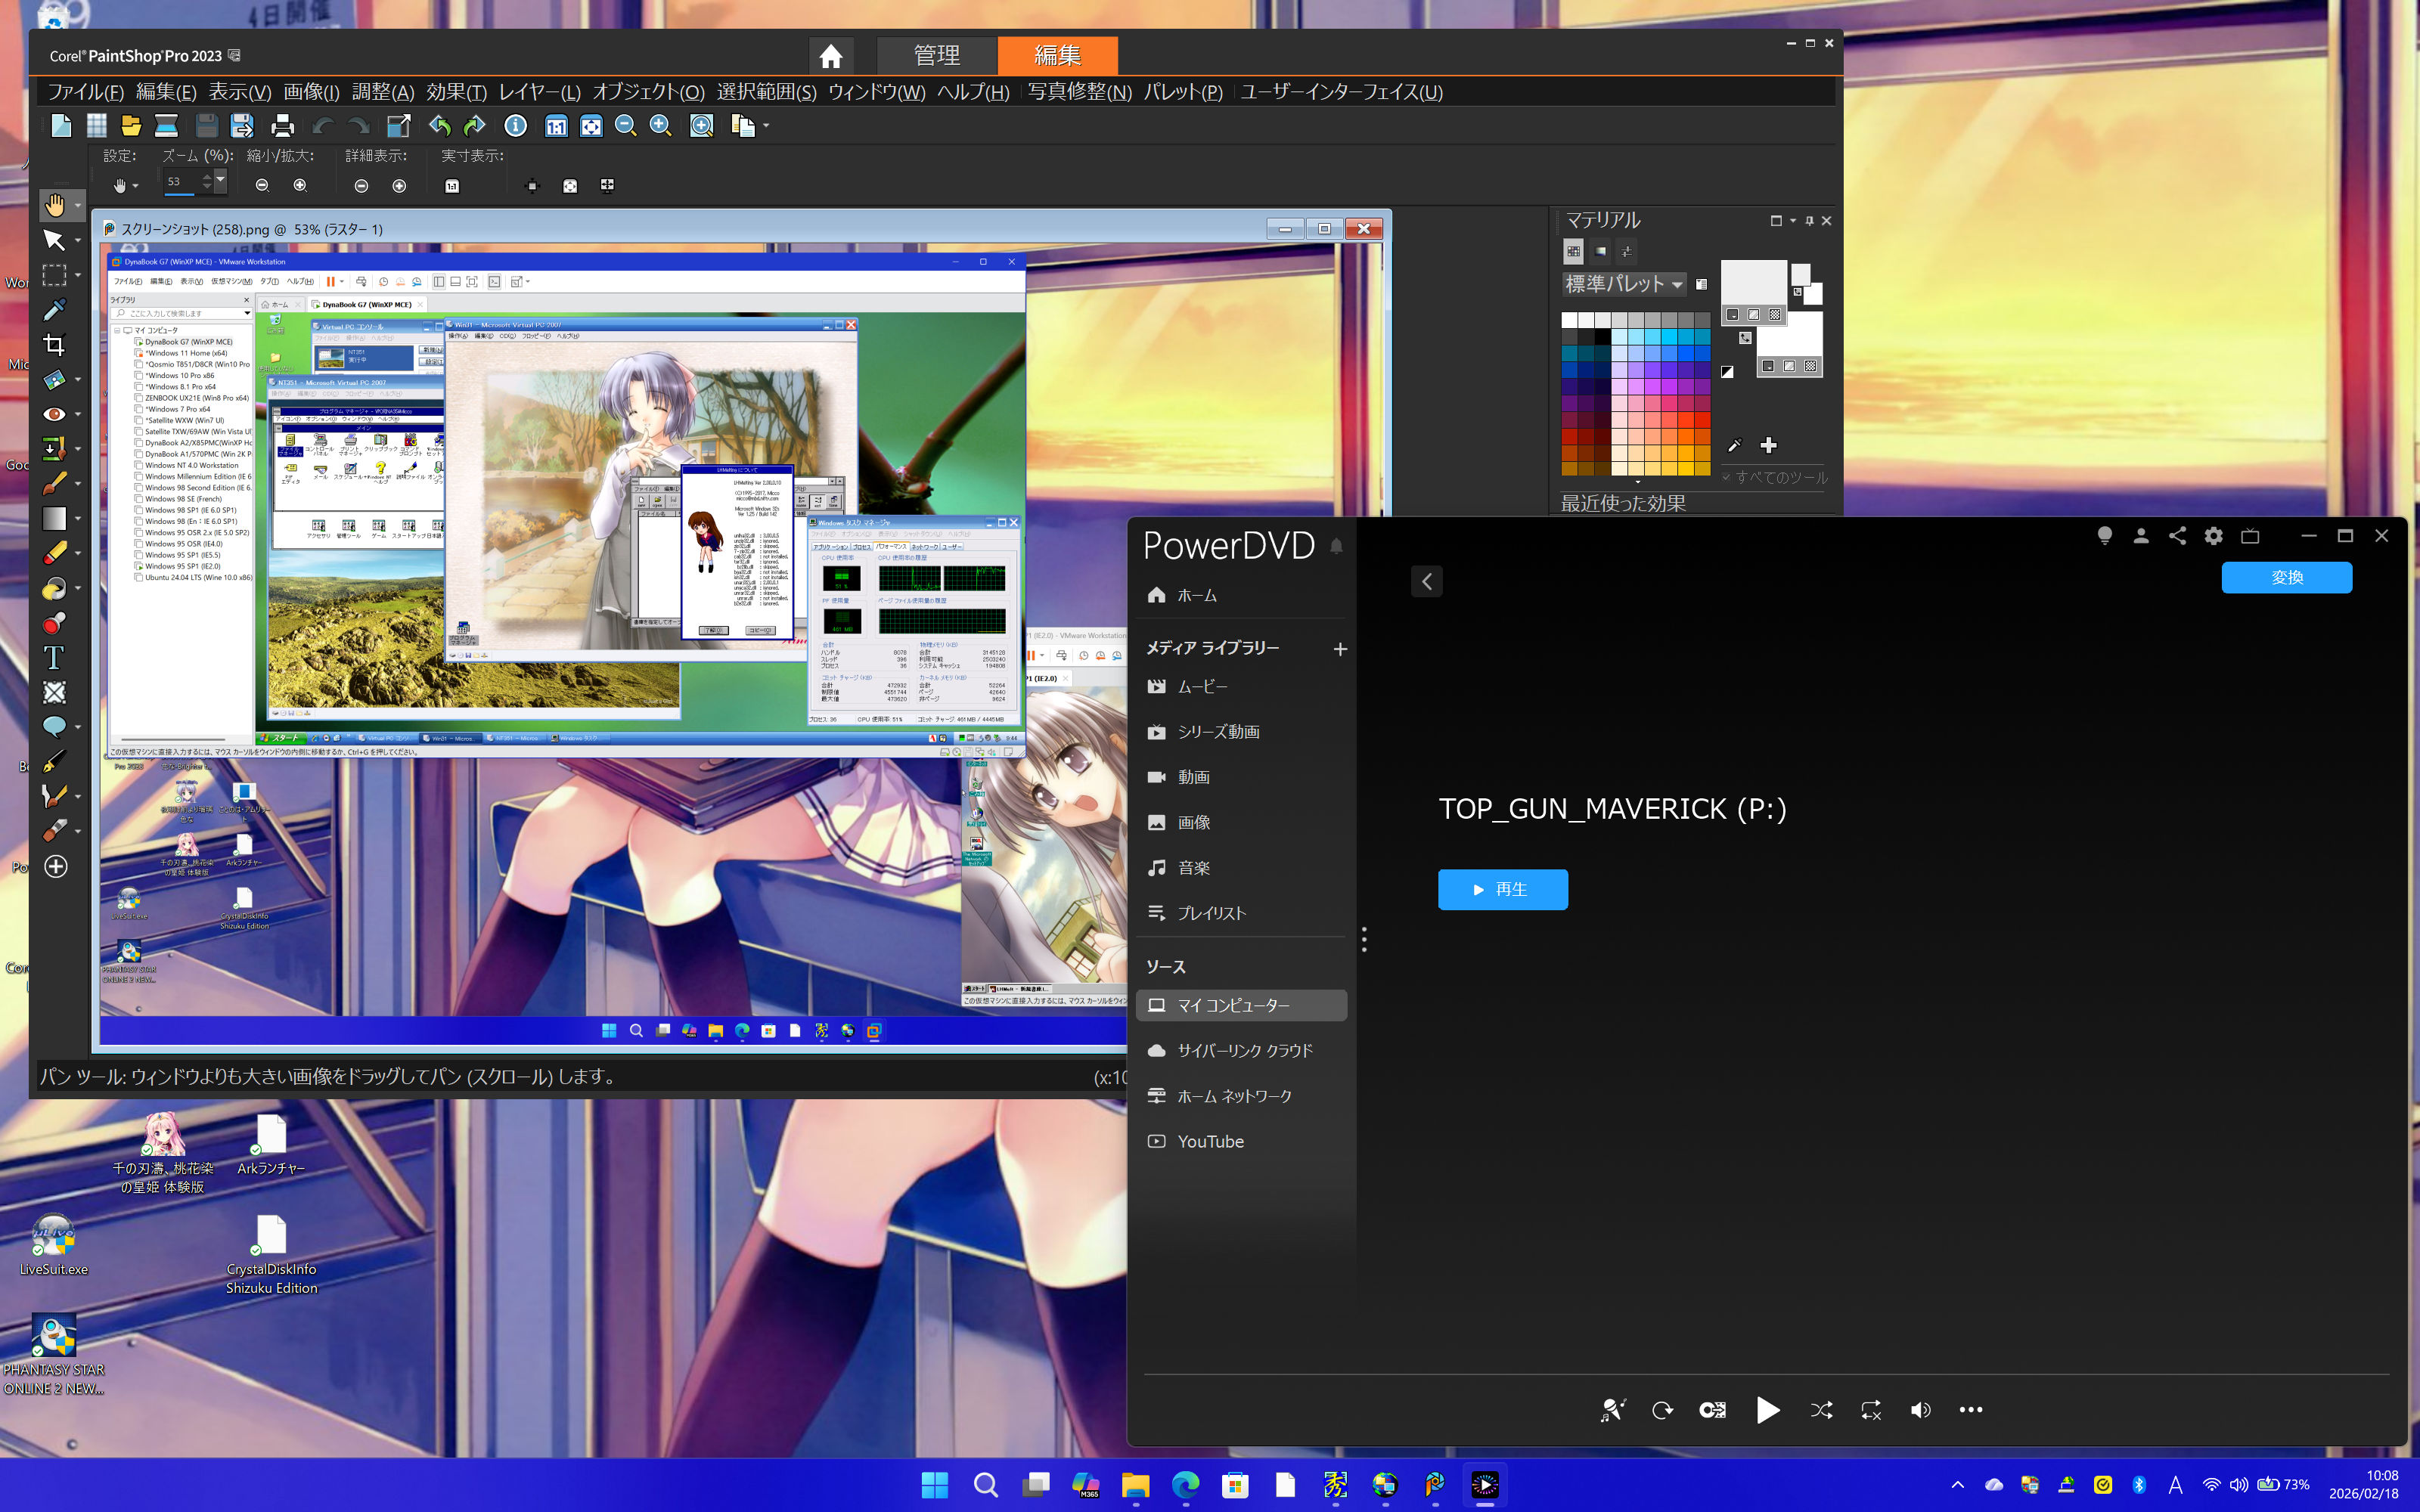This screenshot has height=1512, width=2420.
Task: Open the 効果(T) menu
Action: tap(456, 92)
